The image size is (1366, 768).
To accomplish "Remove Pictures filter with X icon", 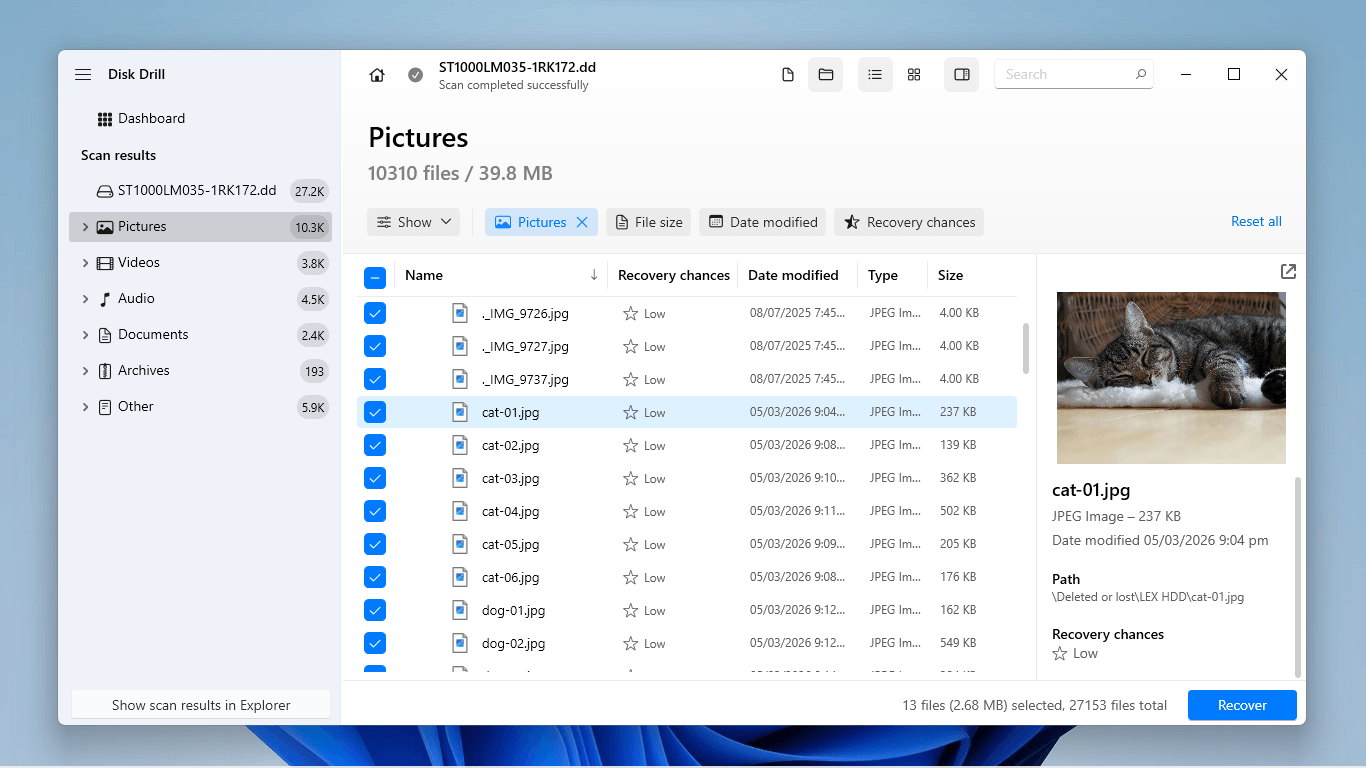I will tap(582, 222).
